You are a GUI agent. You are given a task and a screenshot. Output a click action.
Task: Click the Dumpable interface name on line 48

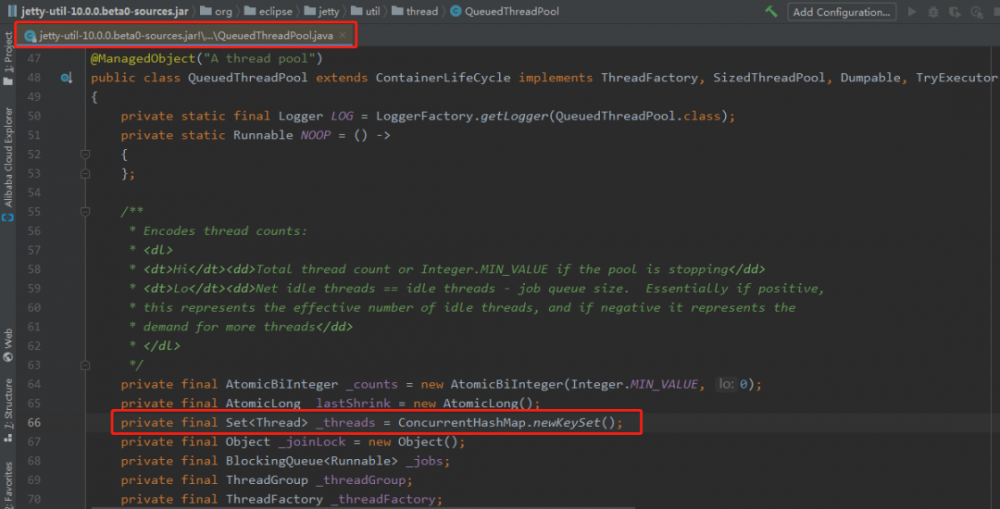pyautogui.click(x=871, y=78)
